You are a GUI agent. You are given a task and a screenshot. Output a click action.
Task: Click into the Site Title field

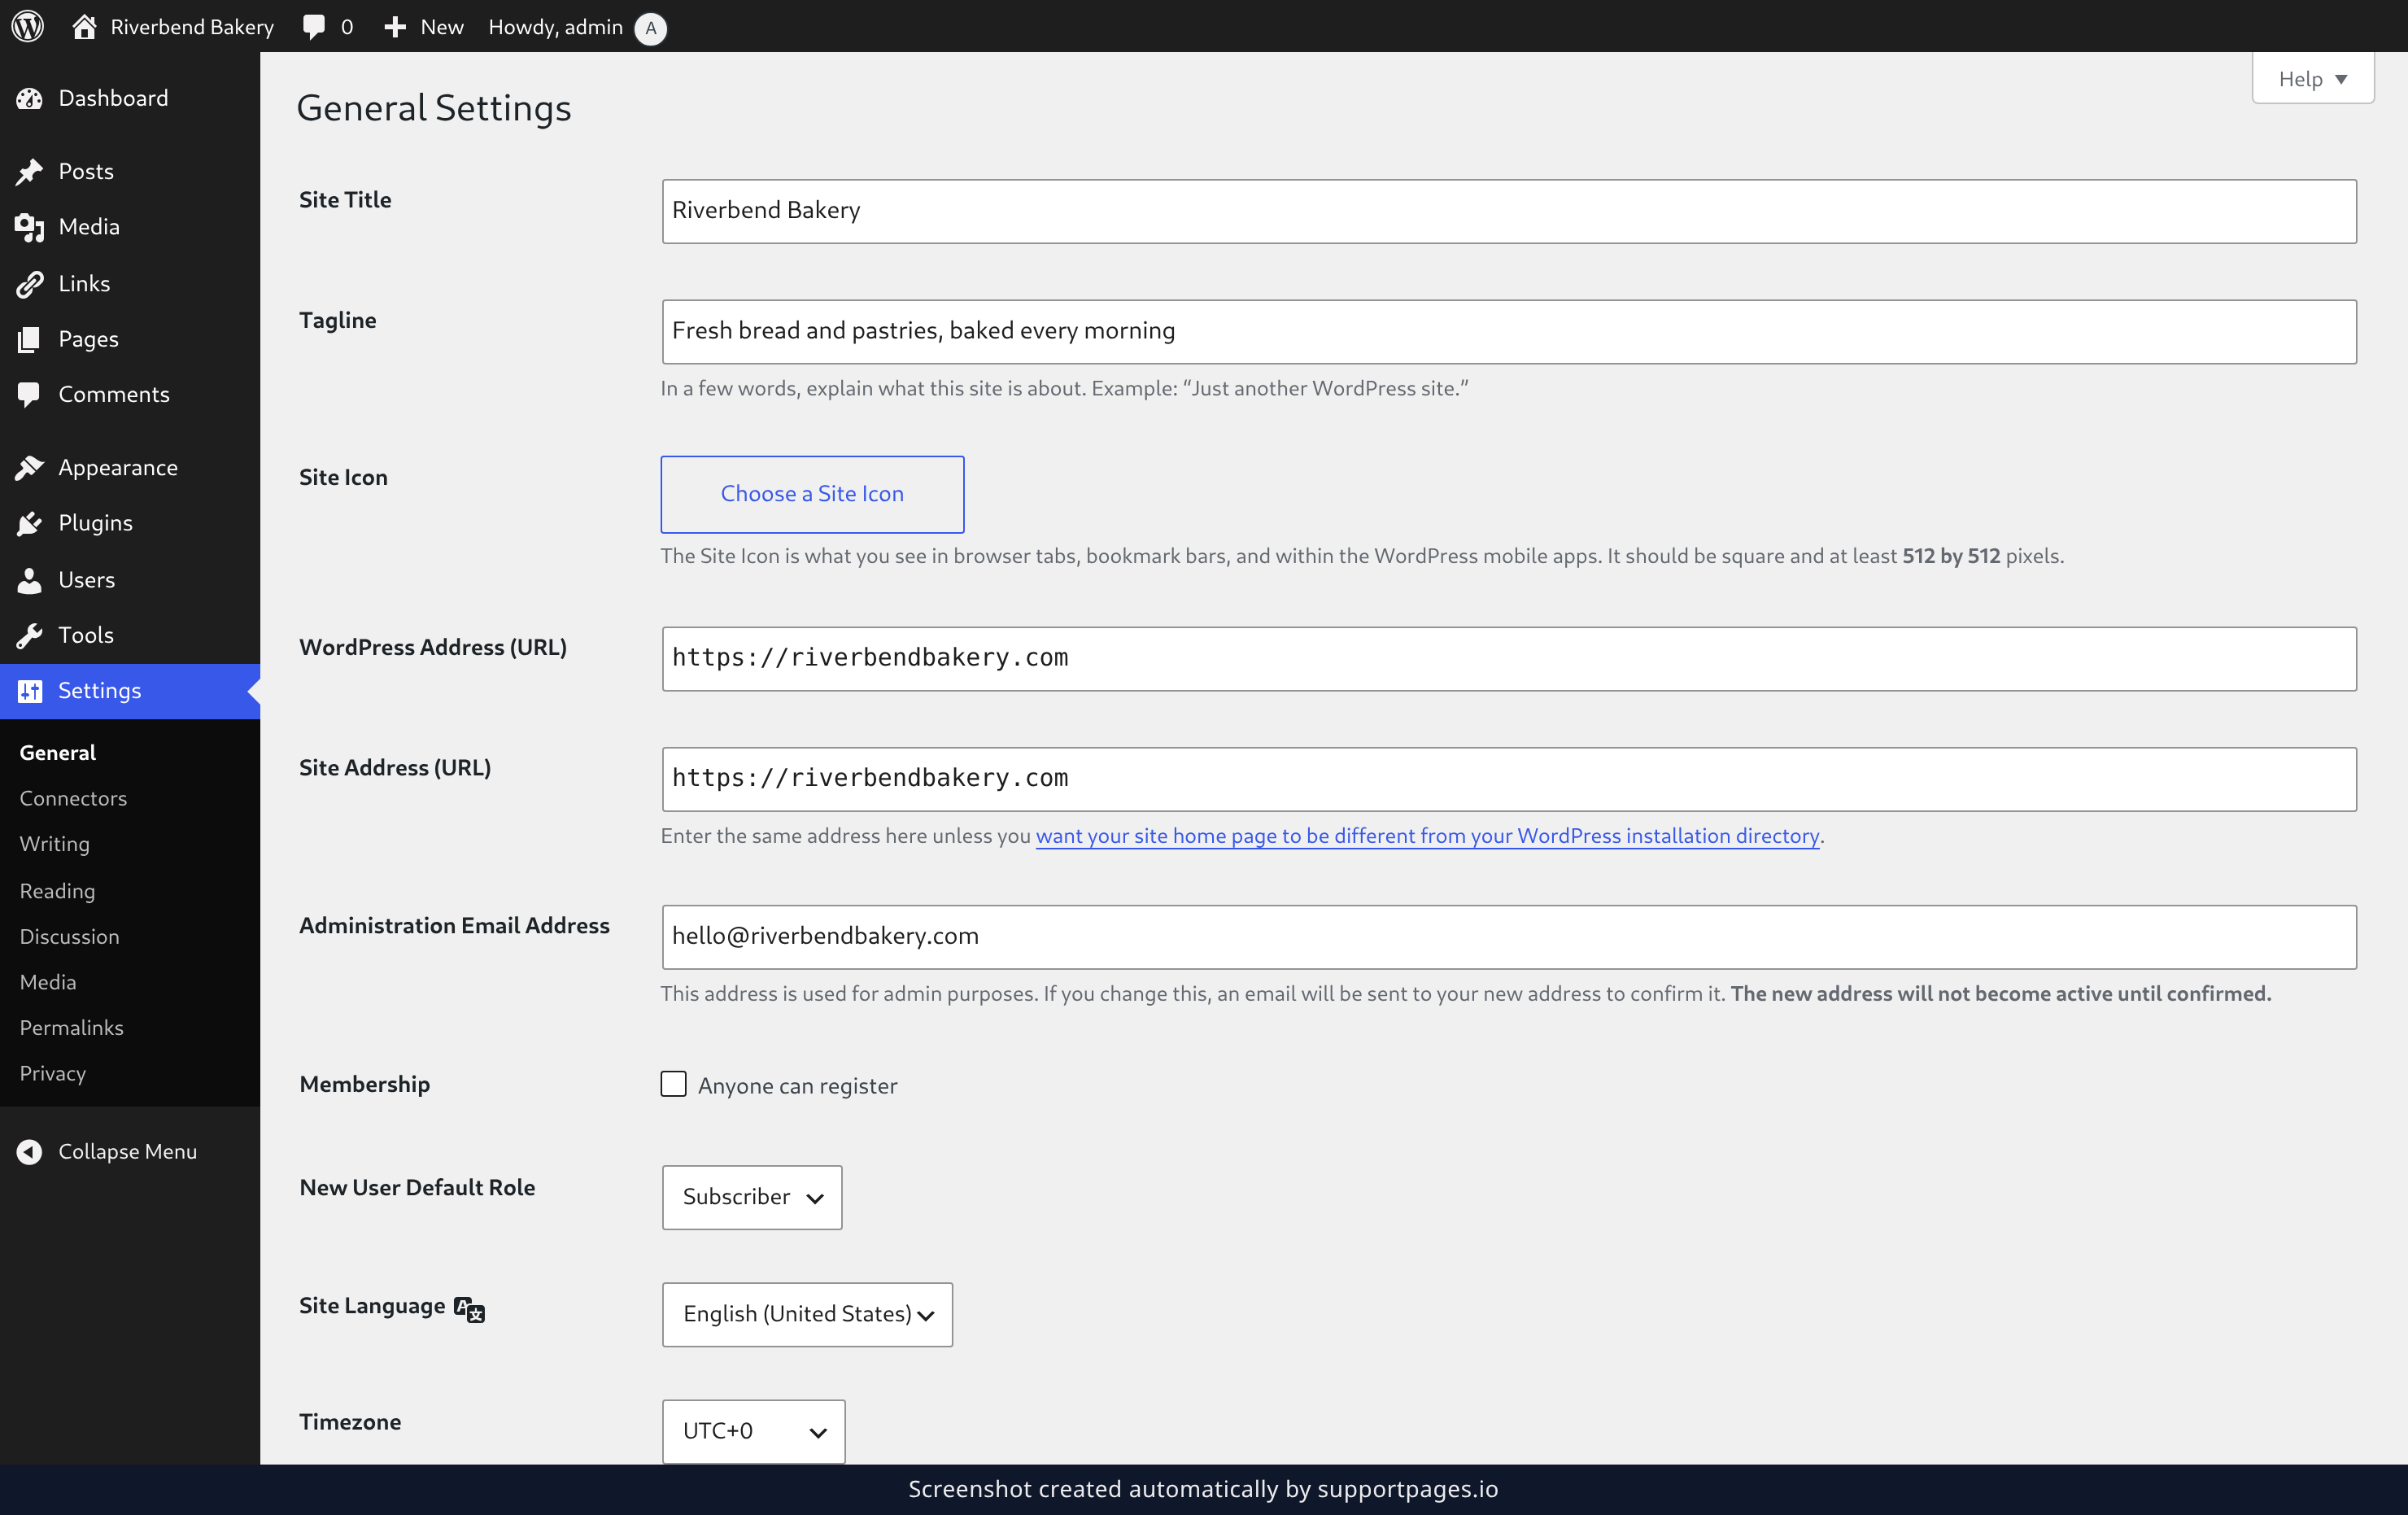coord(1509,211)
